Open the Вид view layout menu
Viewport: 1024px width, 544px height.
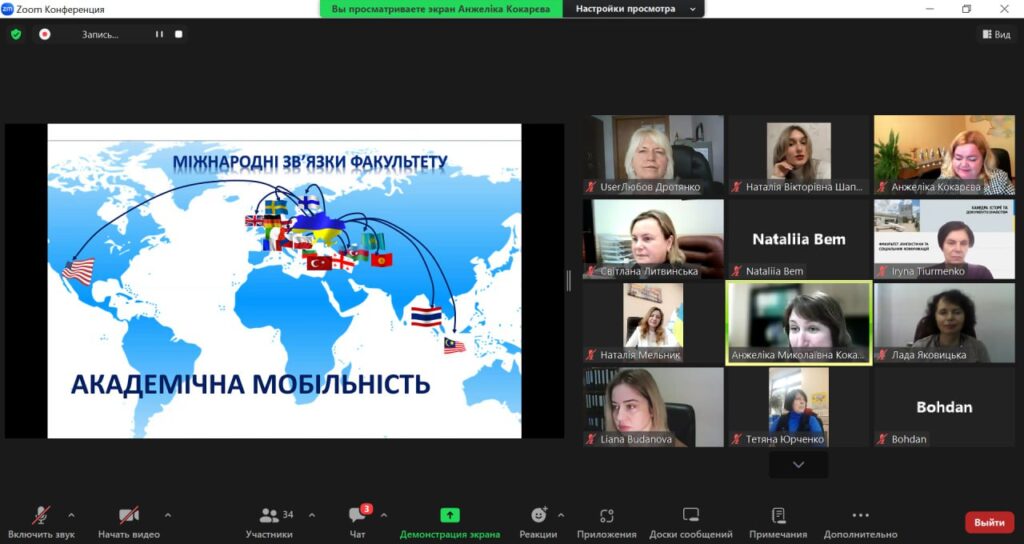click(x=996, y=34)
